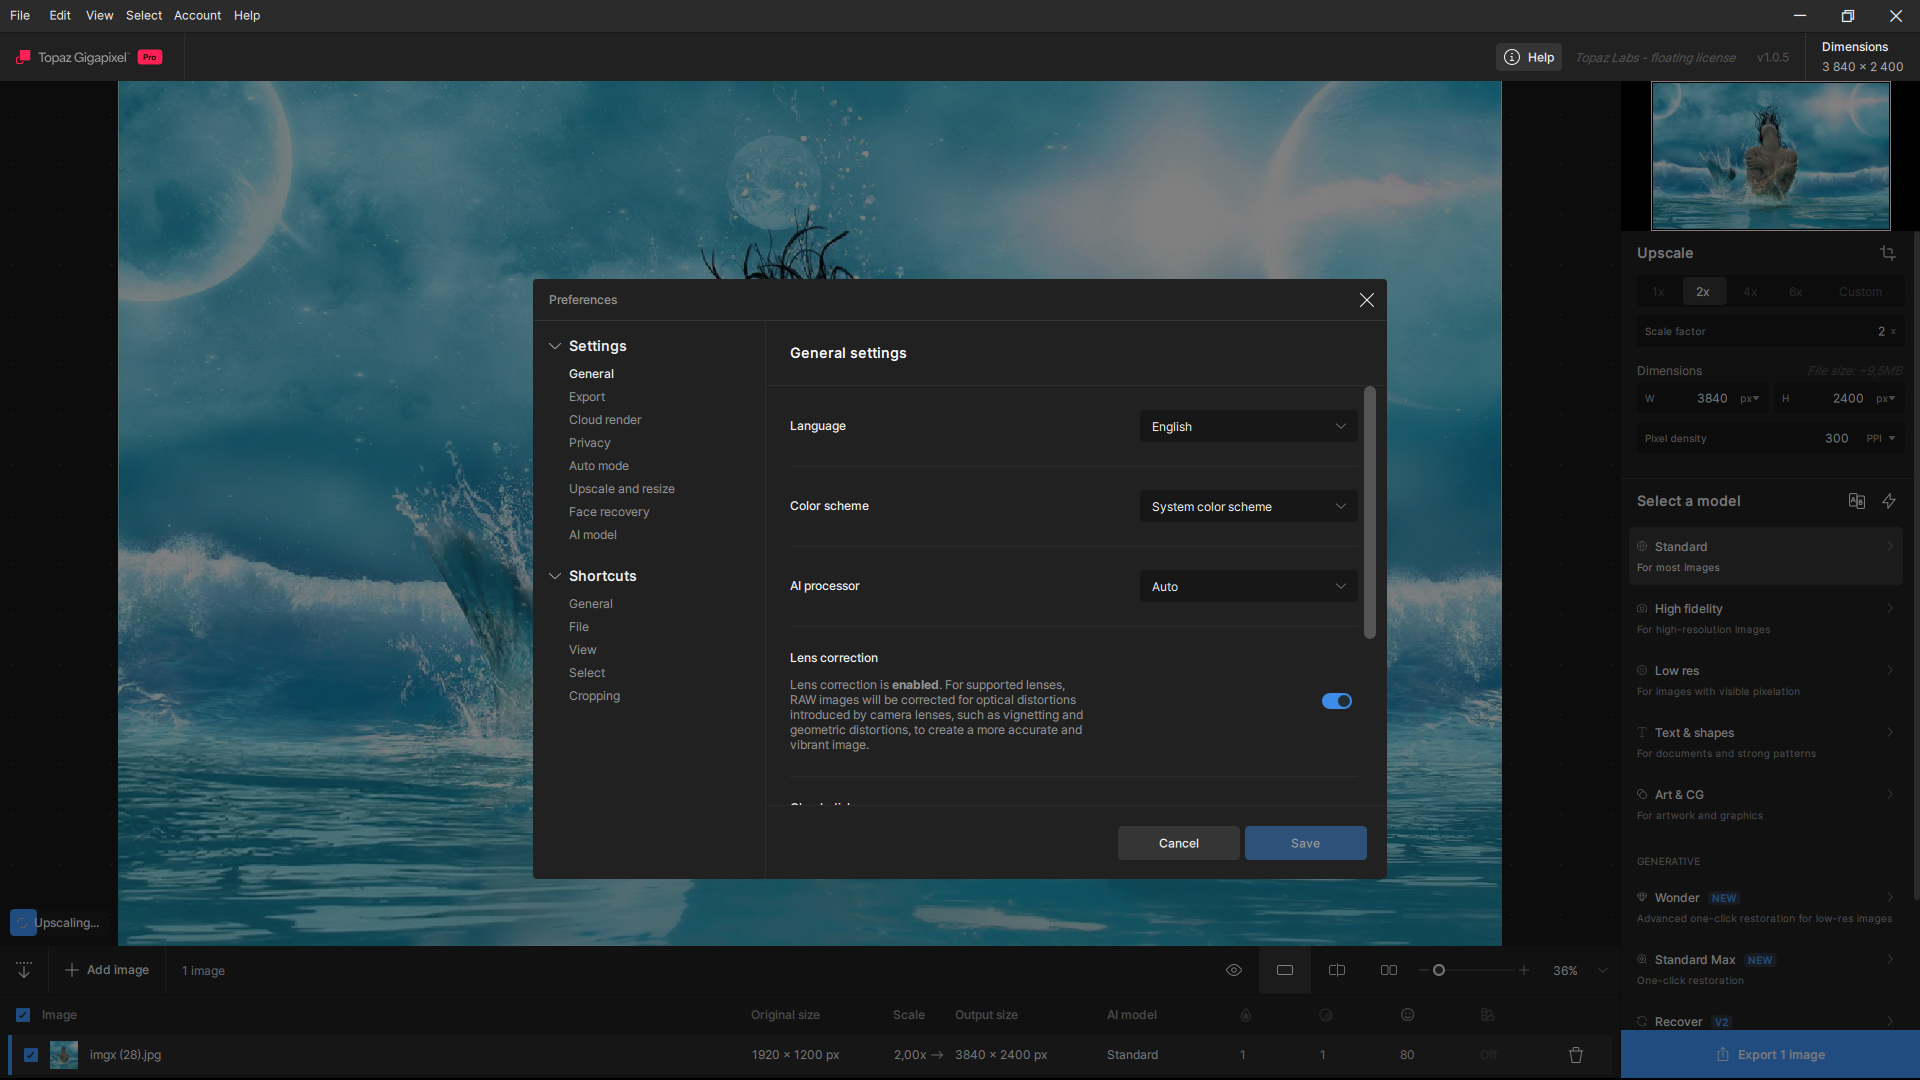
Task: Open the compare models icon
Action: (x=1856, y=501)
